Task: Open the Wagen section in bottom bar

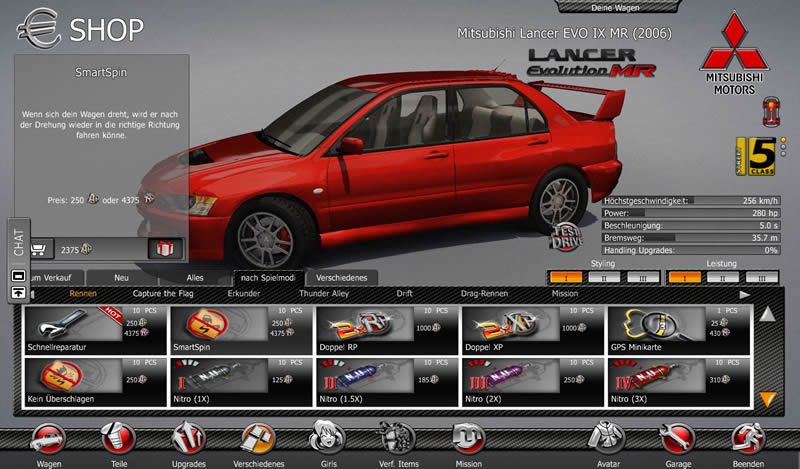Action: [x=47, y=440]
